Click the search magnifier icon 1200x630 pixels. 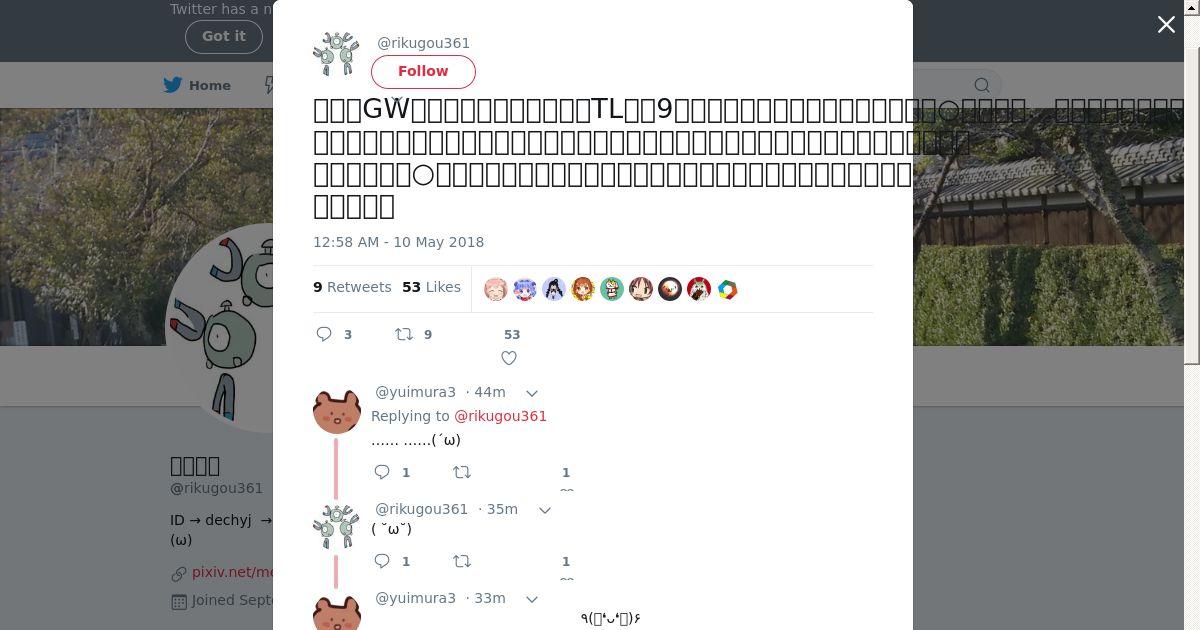coord(982,85)
